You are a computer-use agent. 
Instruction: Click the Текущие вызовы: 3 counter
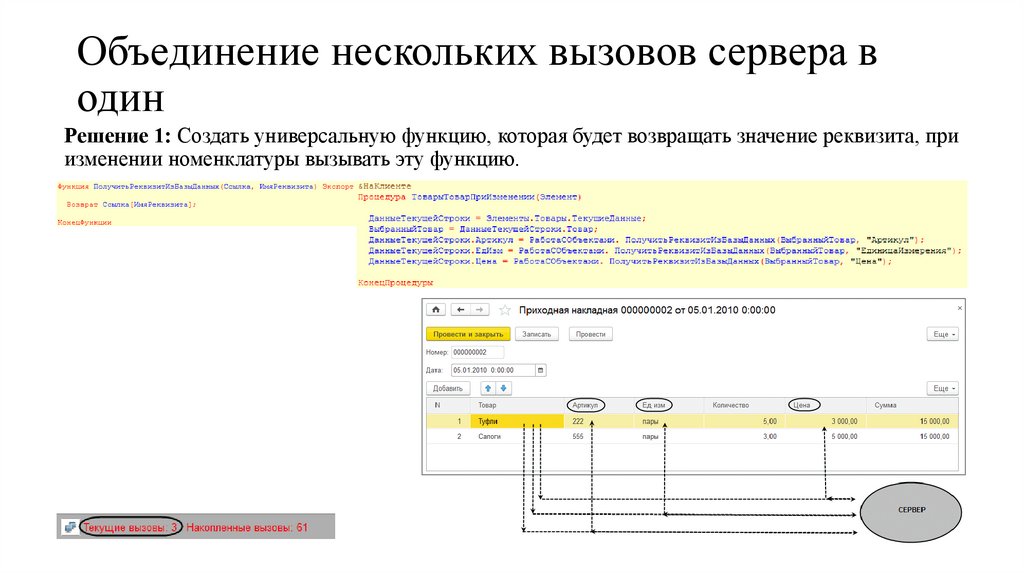(130, 527)
